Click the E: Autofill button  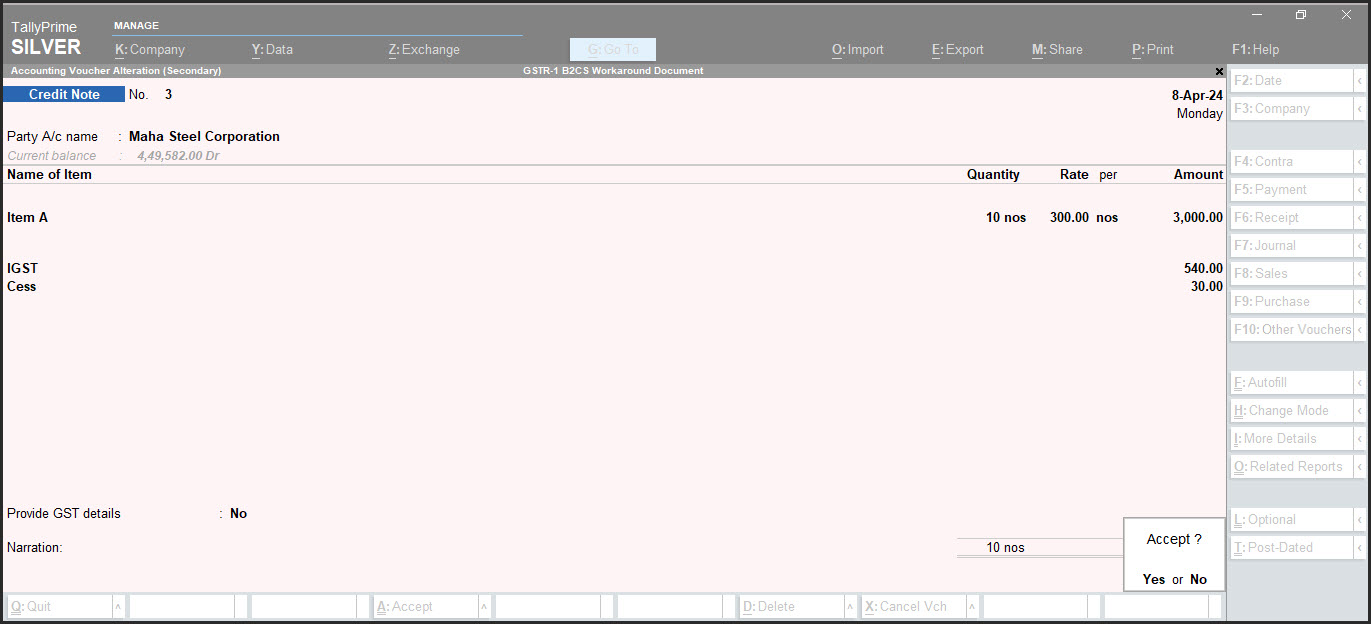[1292, 383]
